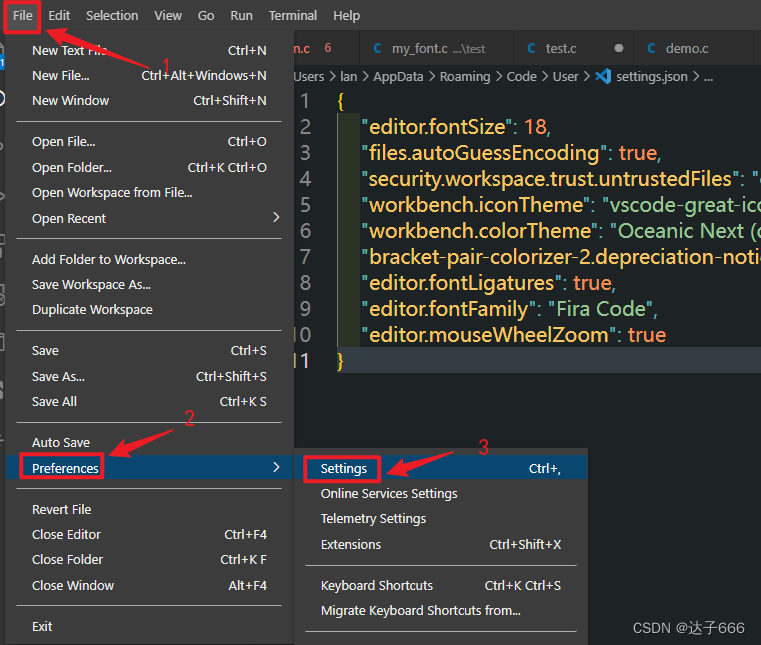Open the Run menu
This screenshot has height=645, width=761.
pos(241,16)
